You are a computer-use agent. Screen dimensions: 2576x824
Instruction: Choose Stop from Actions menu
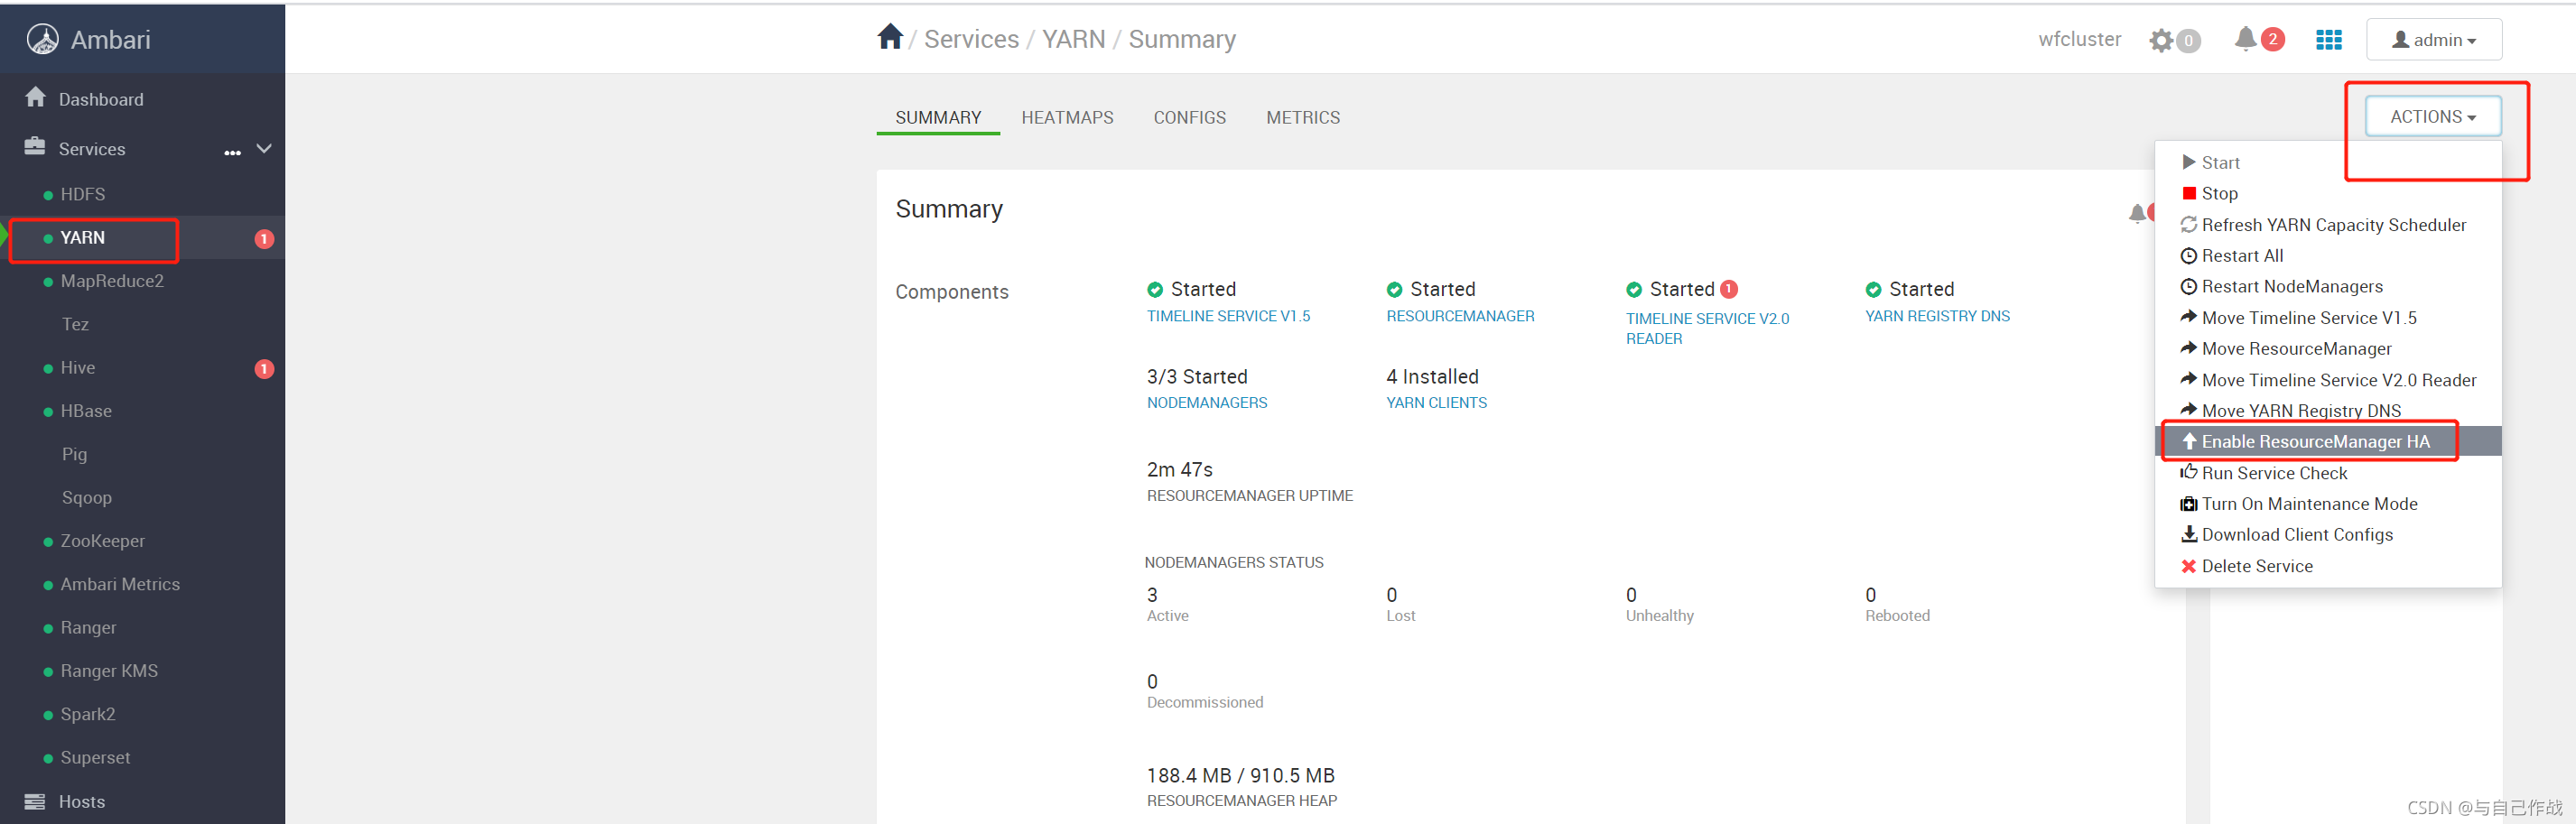[x=2328, y=193]
